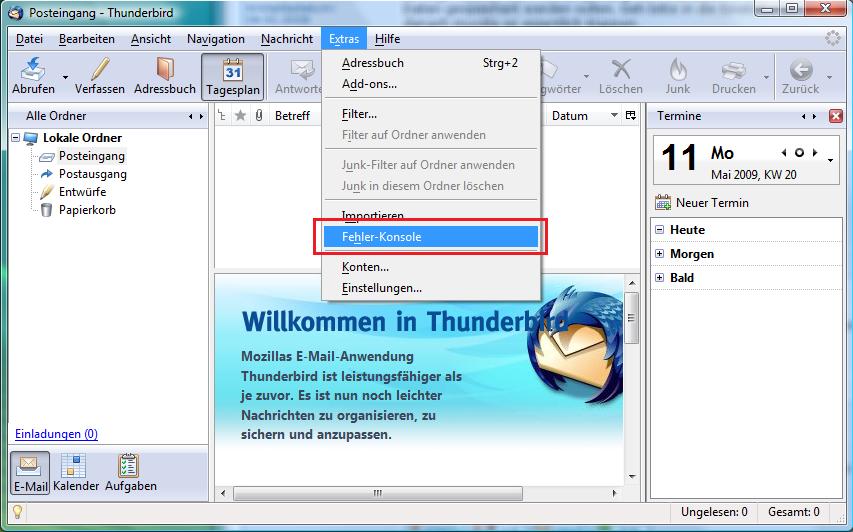Click the lightbulb status bar icon
The height and width of the screenshot is (532, 853).
[x=17, y=511]
